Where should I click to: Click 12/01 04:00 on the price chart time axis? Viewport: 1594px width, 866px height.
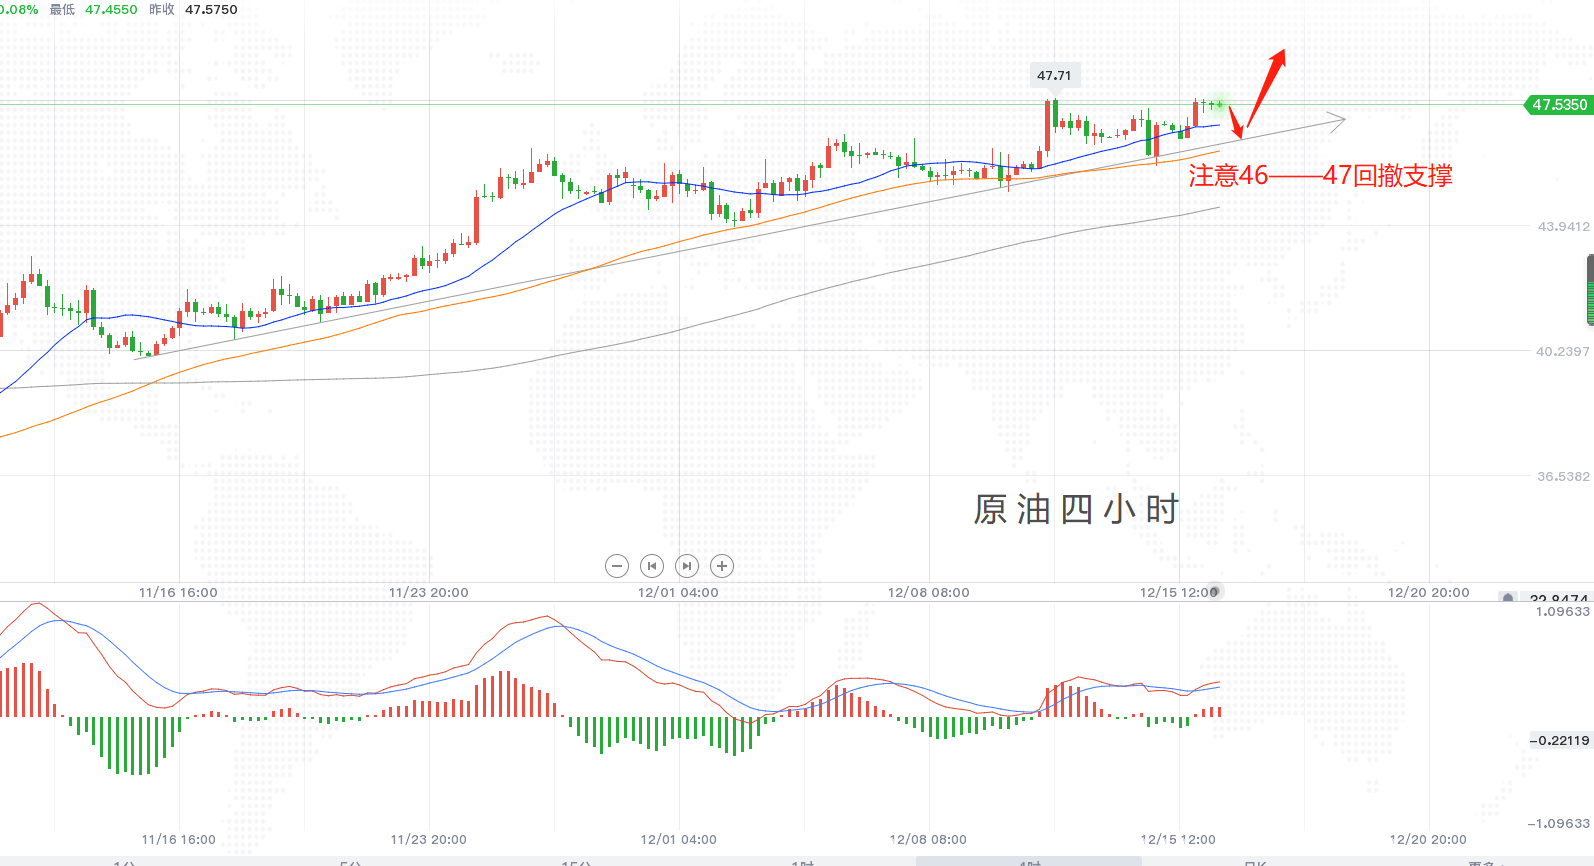[x=678, y=592]
